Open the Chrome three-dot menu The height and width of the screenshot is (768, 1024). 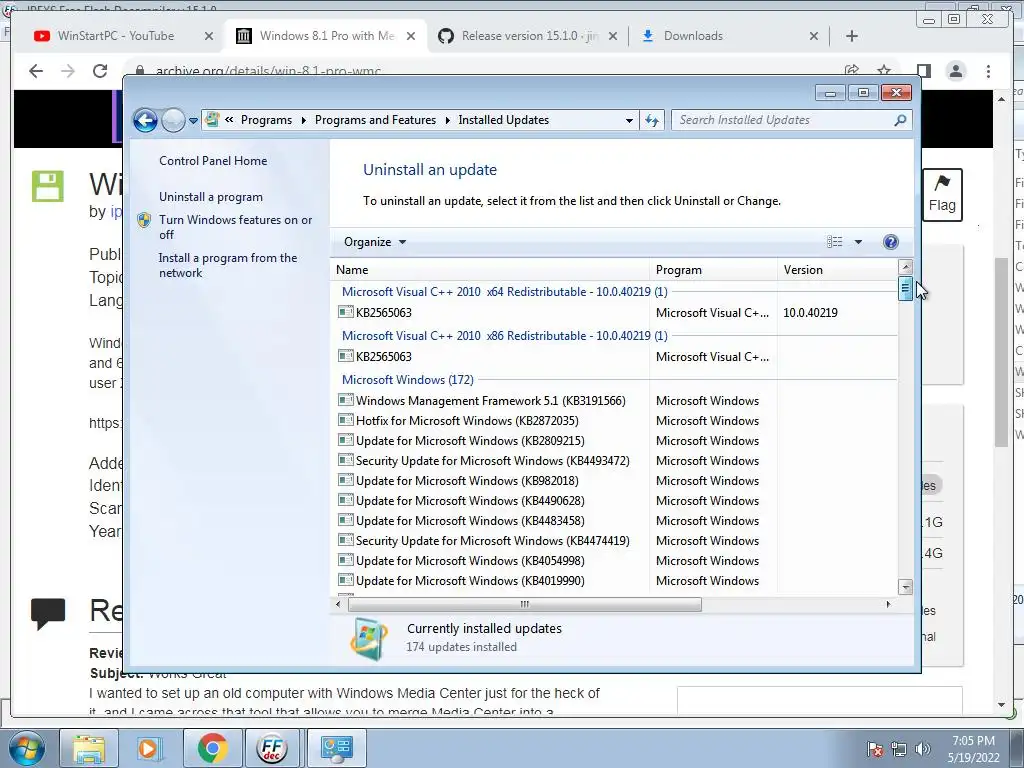tap(988, 71)
